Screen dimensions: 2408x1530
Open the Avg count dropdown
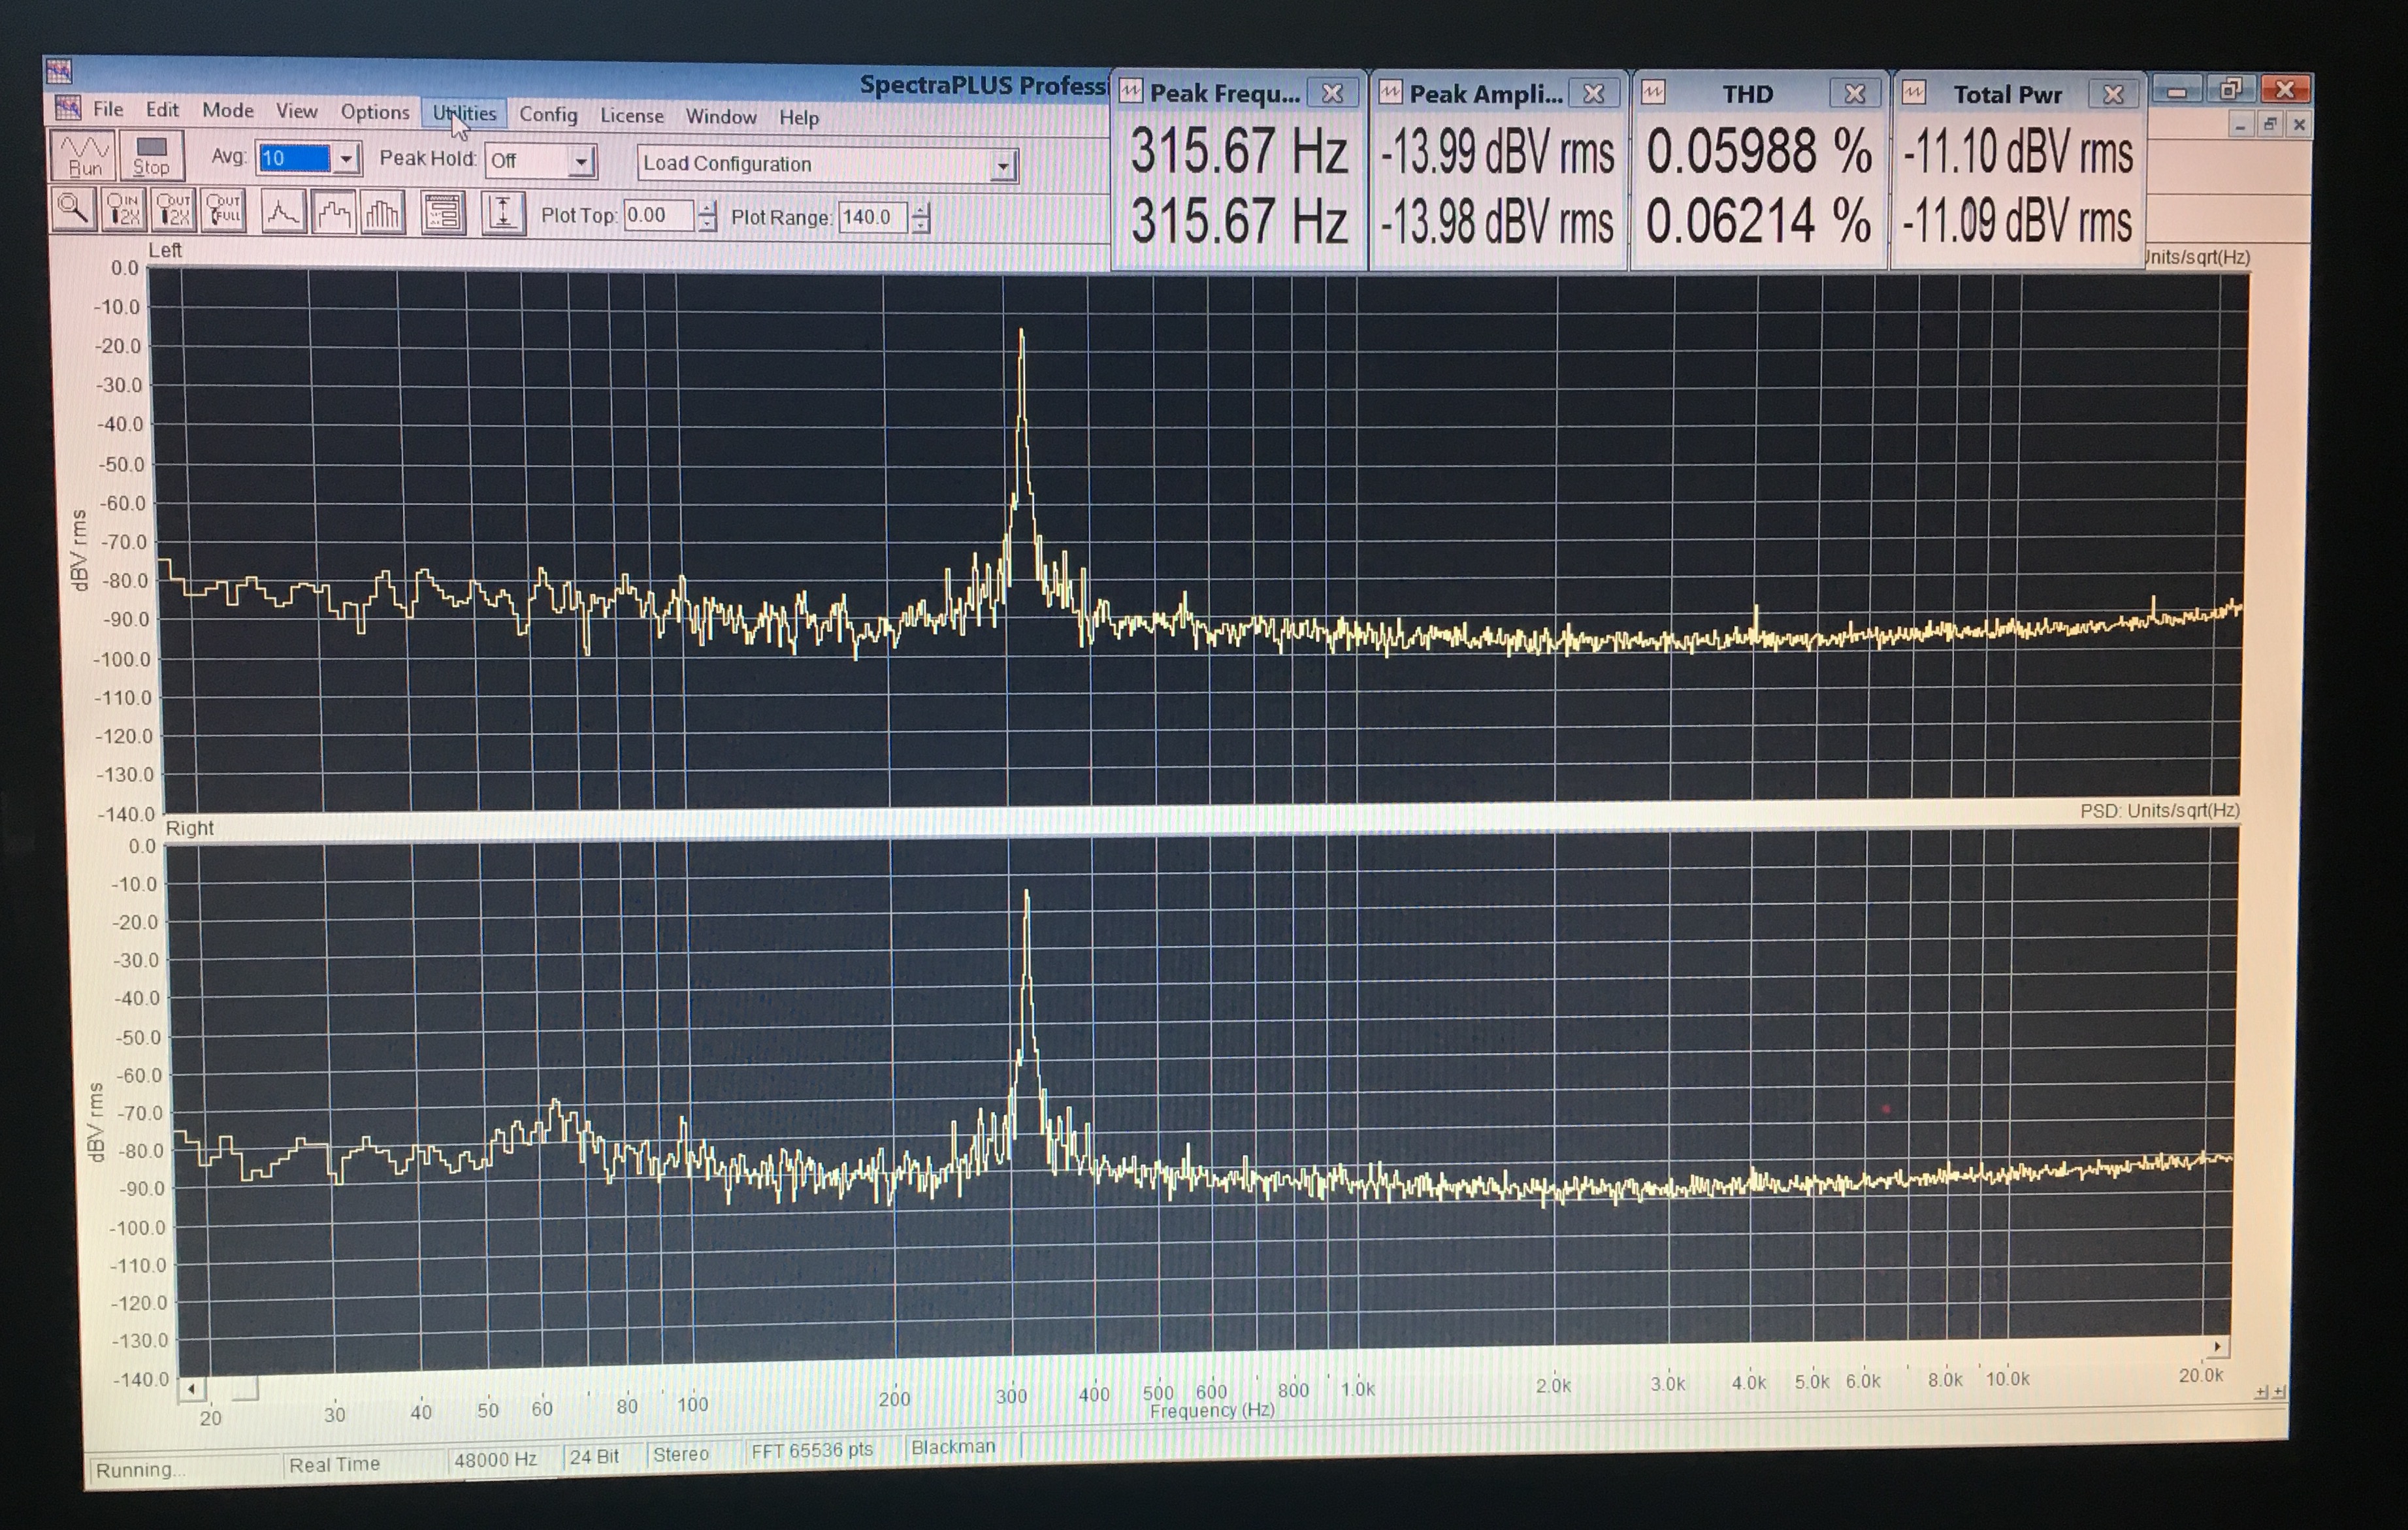click(346, 159)
